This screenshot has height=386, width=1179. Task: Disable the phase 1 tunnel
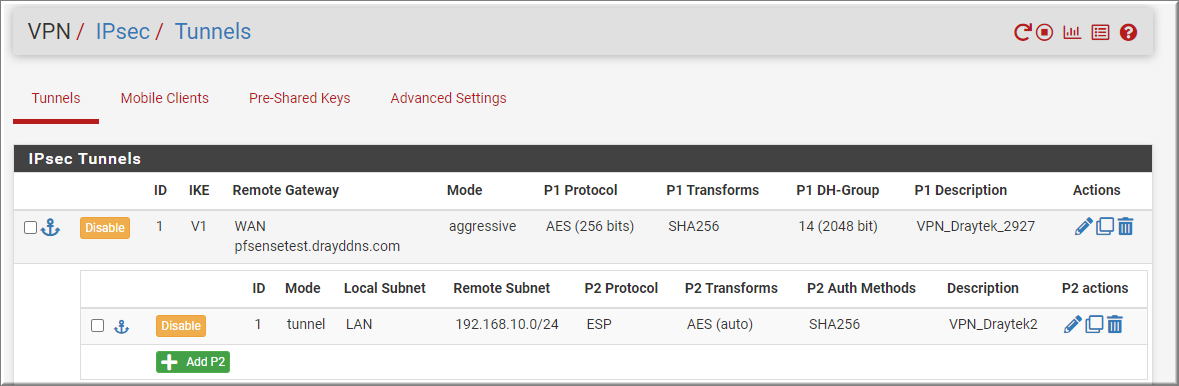pyautogui.click(x=105, y=228)
